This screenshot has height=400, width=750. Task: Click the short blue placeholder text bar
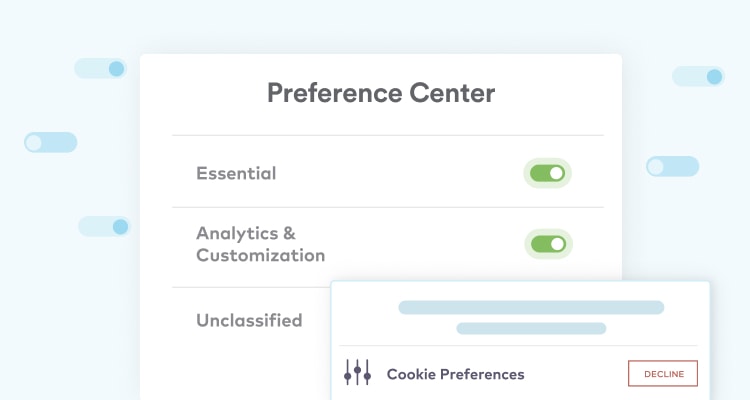[531, 328]
